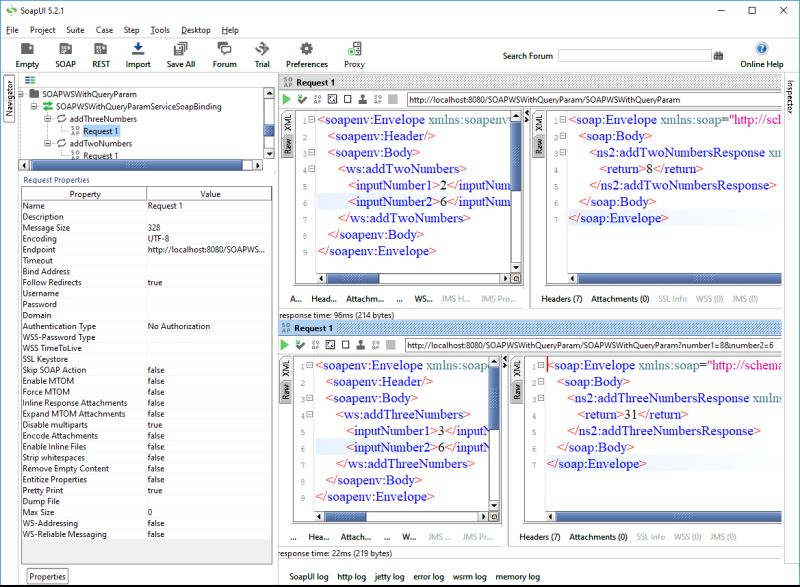Submit the top request with green play button

pos(287,100)
